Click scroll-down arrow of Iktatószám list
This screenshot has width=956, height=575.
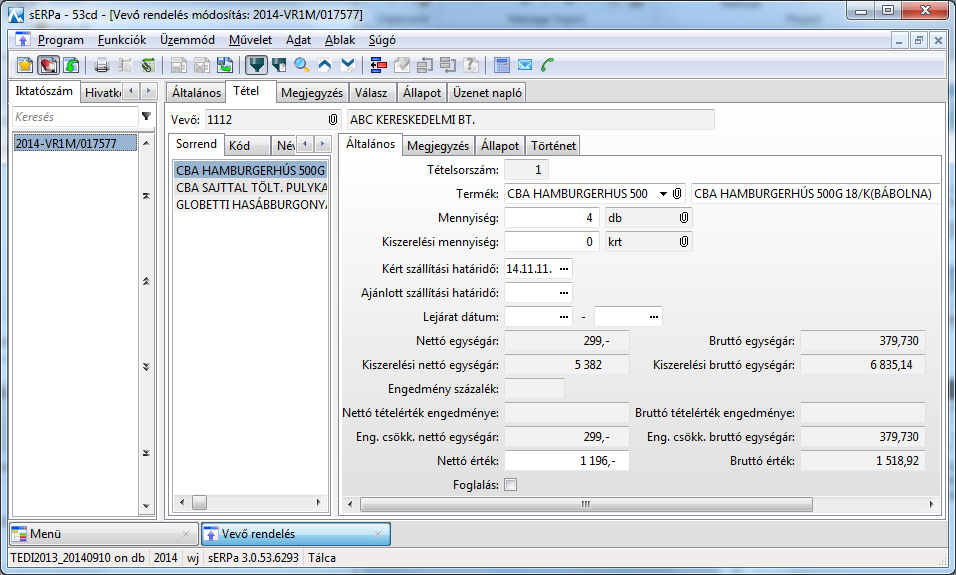pos(146,506)
